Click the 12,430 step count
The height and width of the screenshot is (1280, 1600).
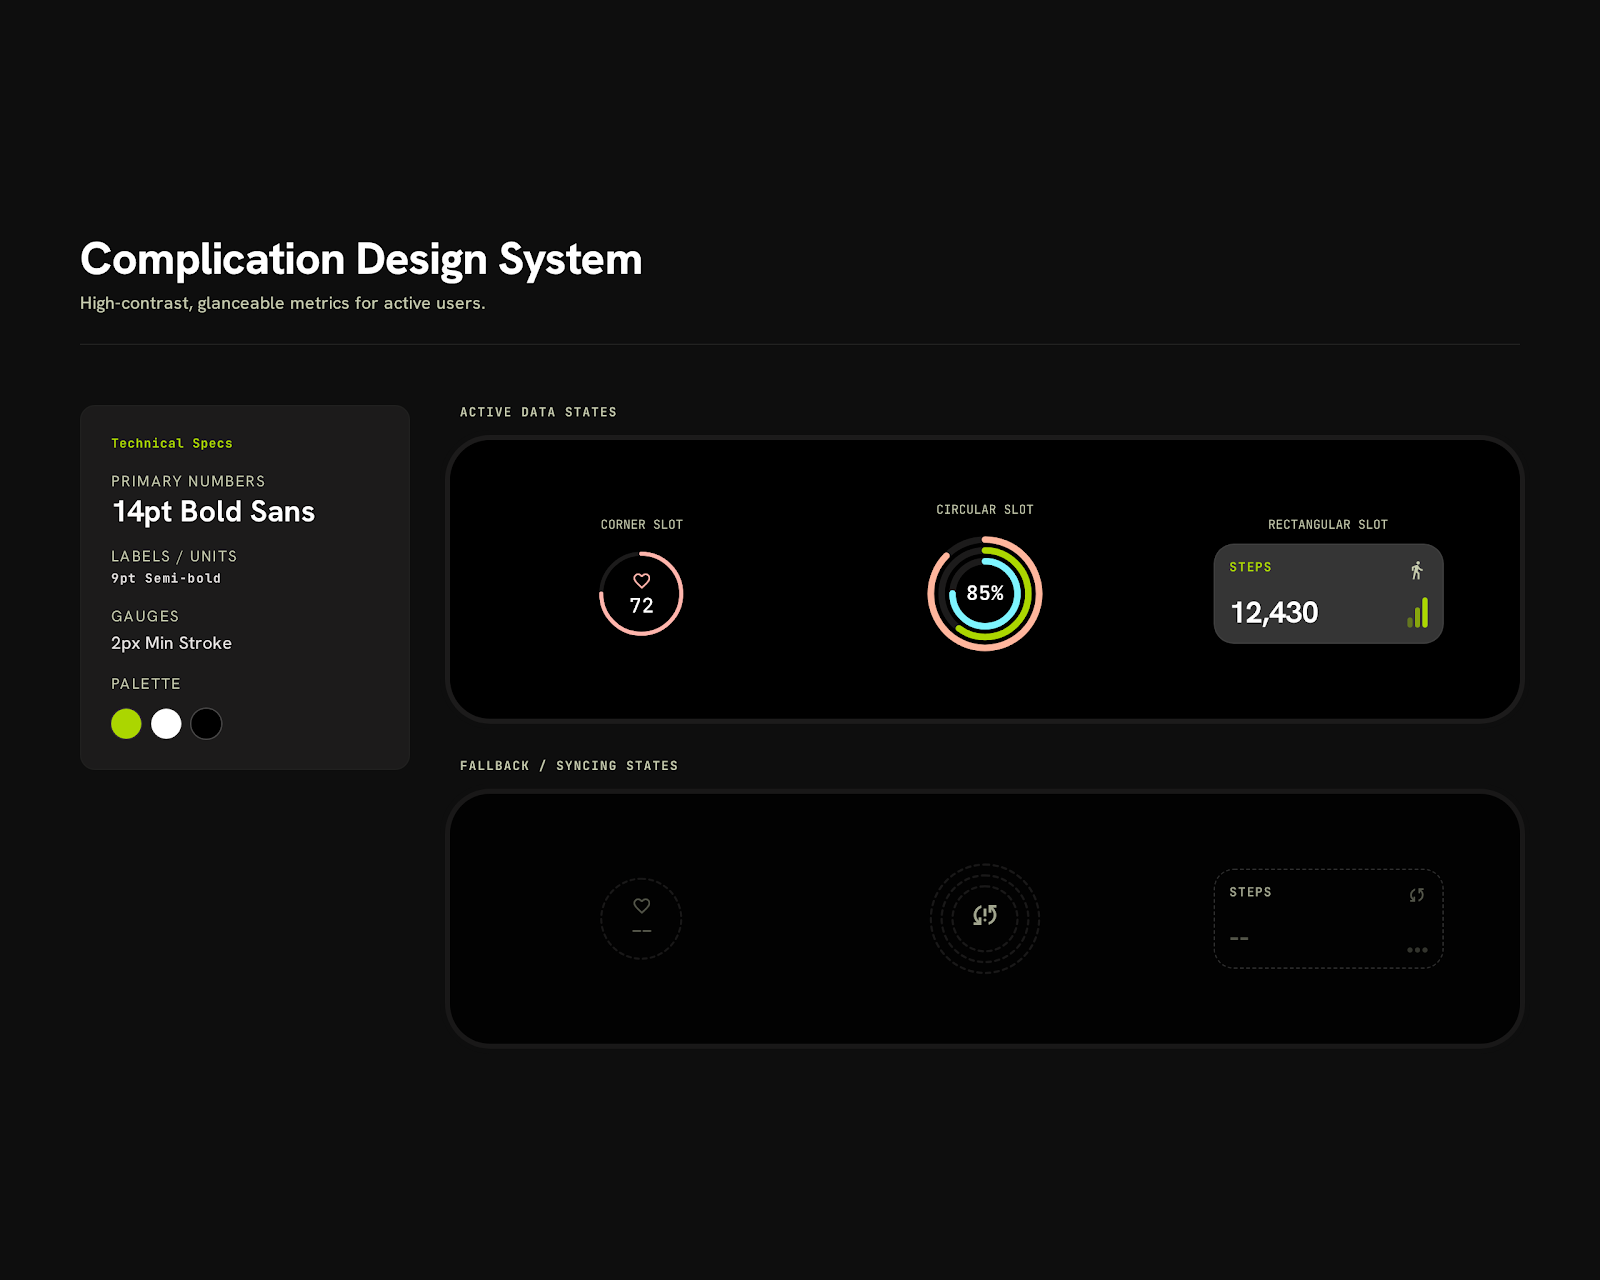[1274, 612]
